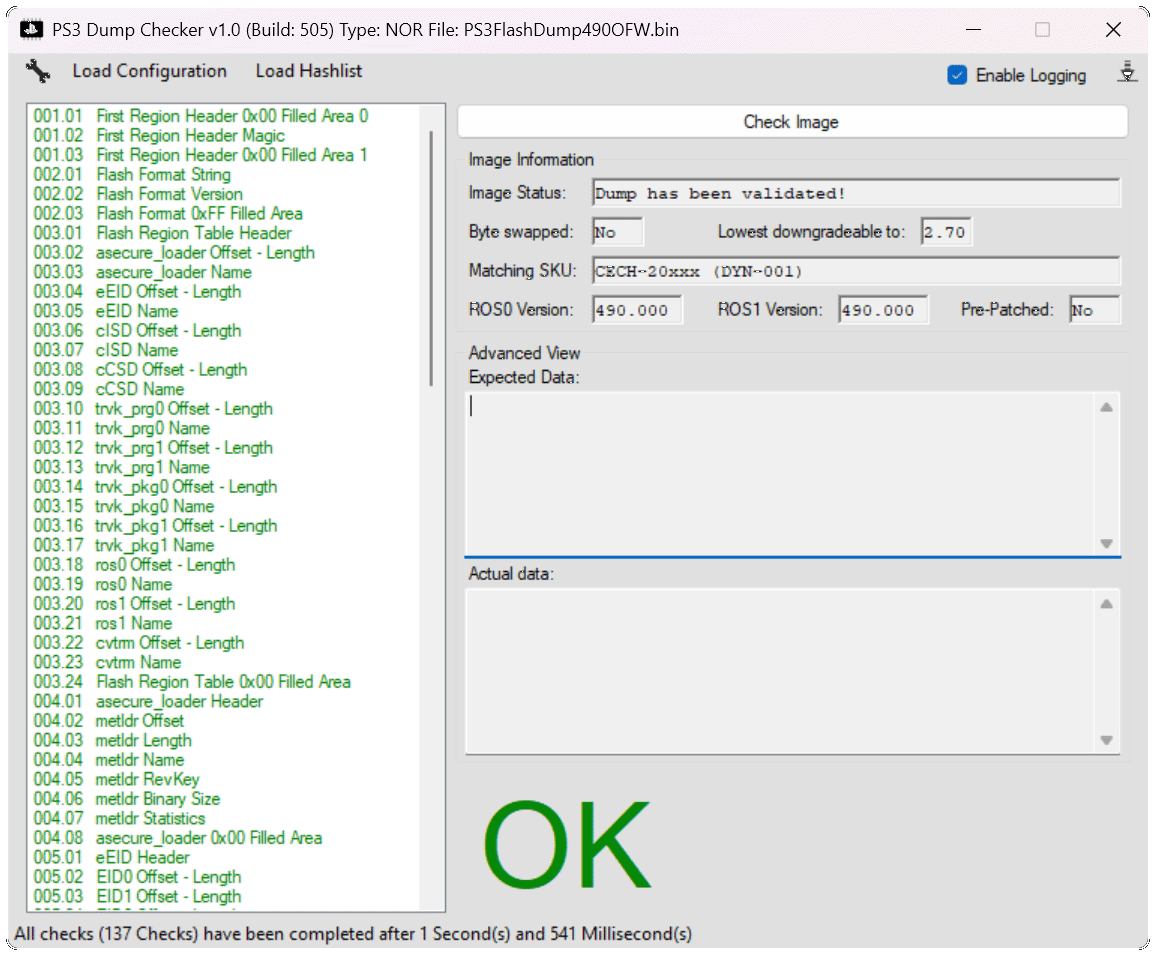Click the wrench configuration icon

tap(38, 71)
